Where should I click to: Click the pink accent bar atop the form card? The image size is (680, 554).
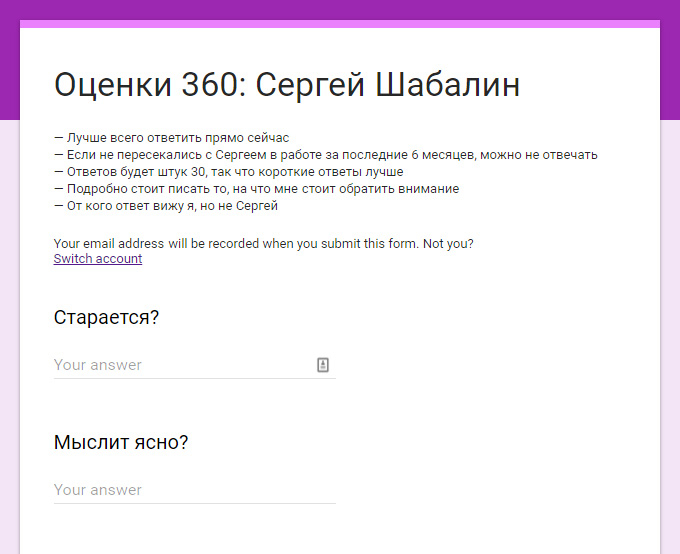coord(340,24)
